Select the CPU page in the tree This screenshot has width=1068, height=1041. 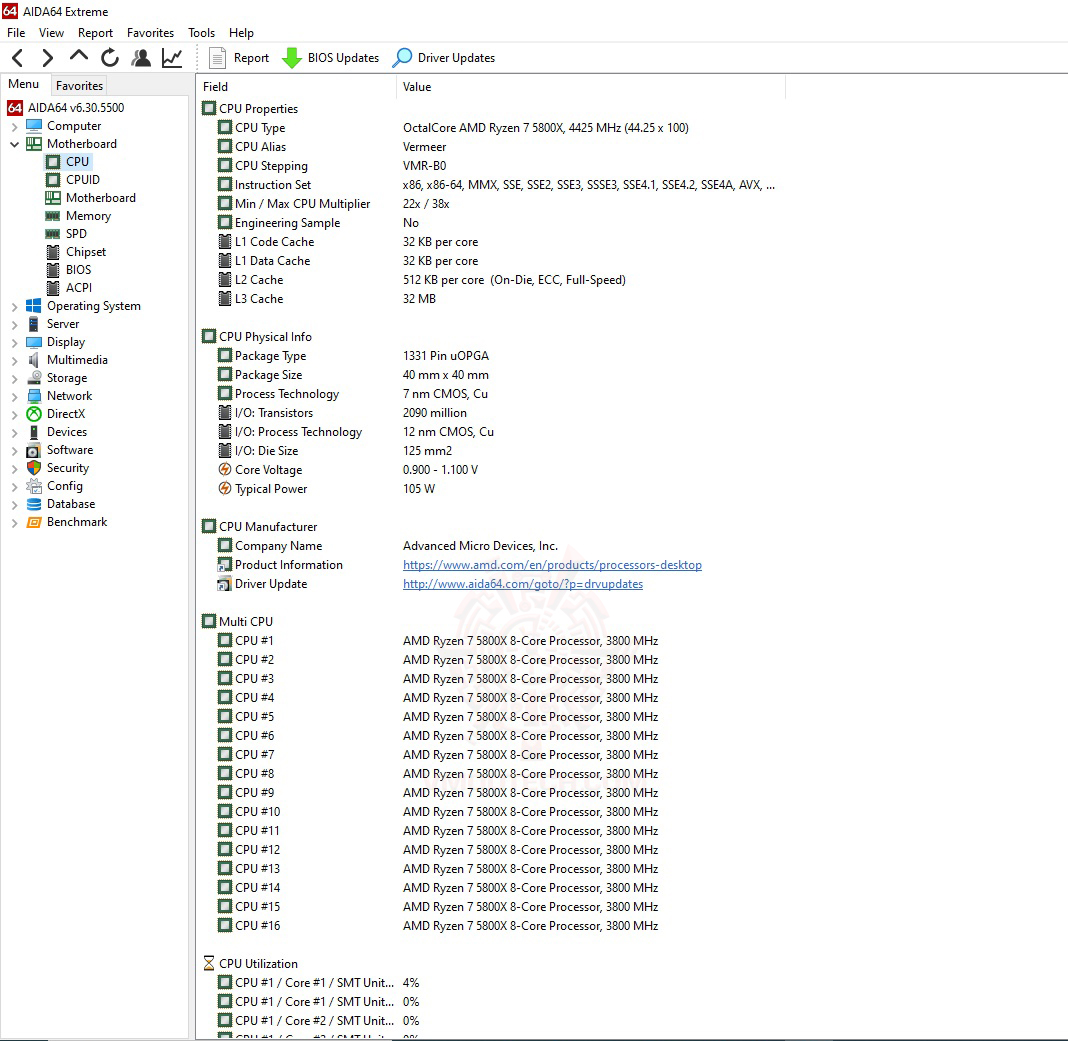click(x=67, y=161)
